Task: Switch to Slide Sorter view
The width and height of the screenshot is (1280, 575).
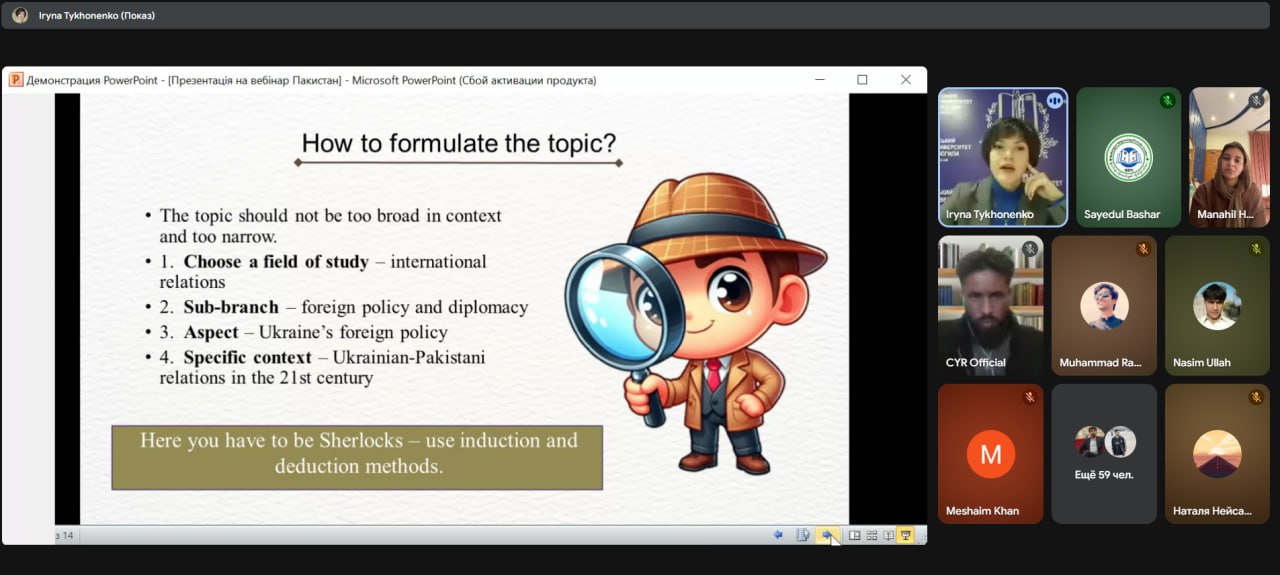Action: [871, 535]
